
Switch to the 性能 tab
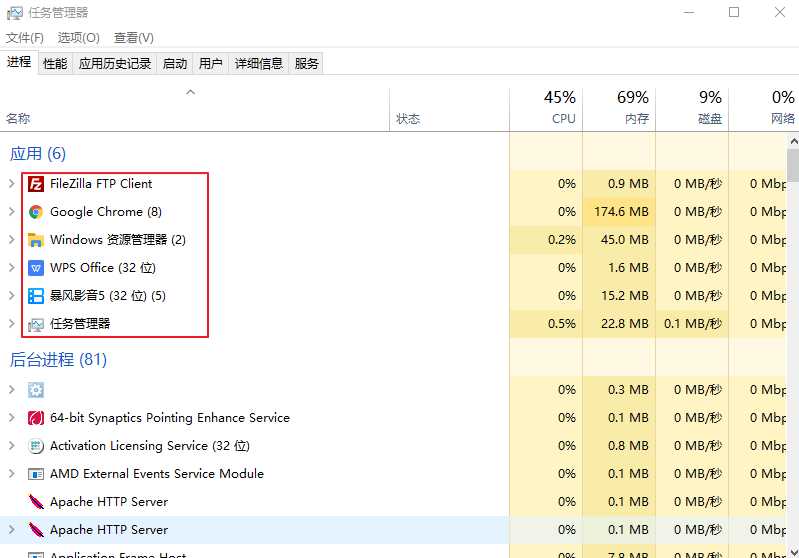55,64
